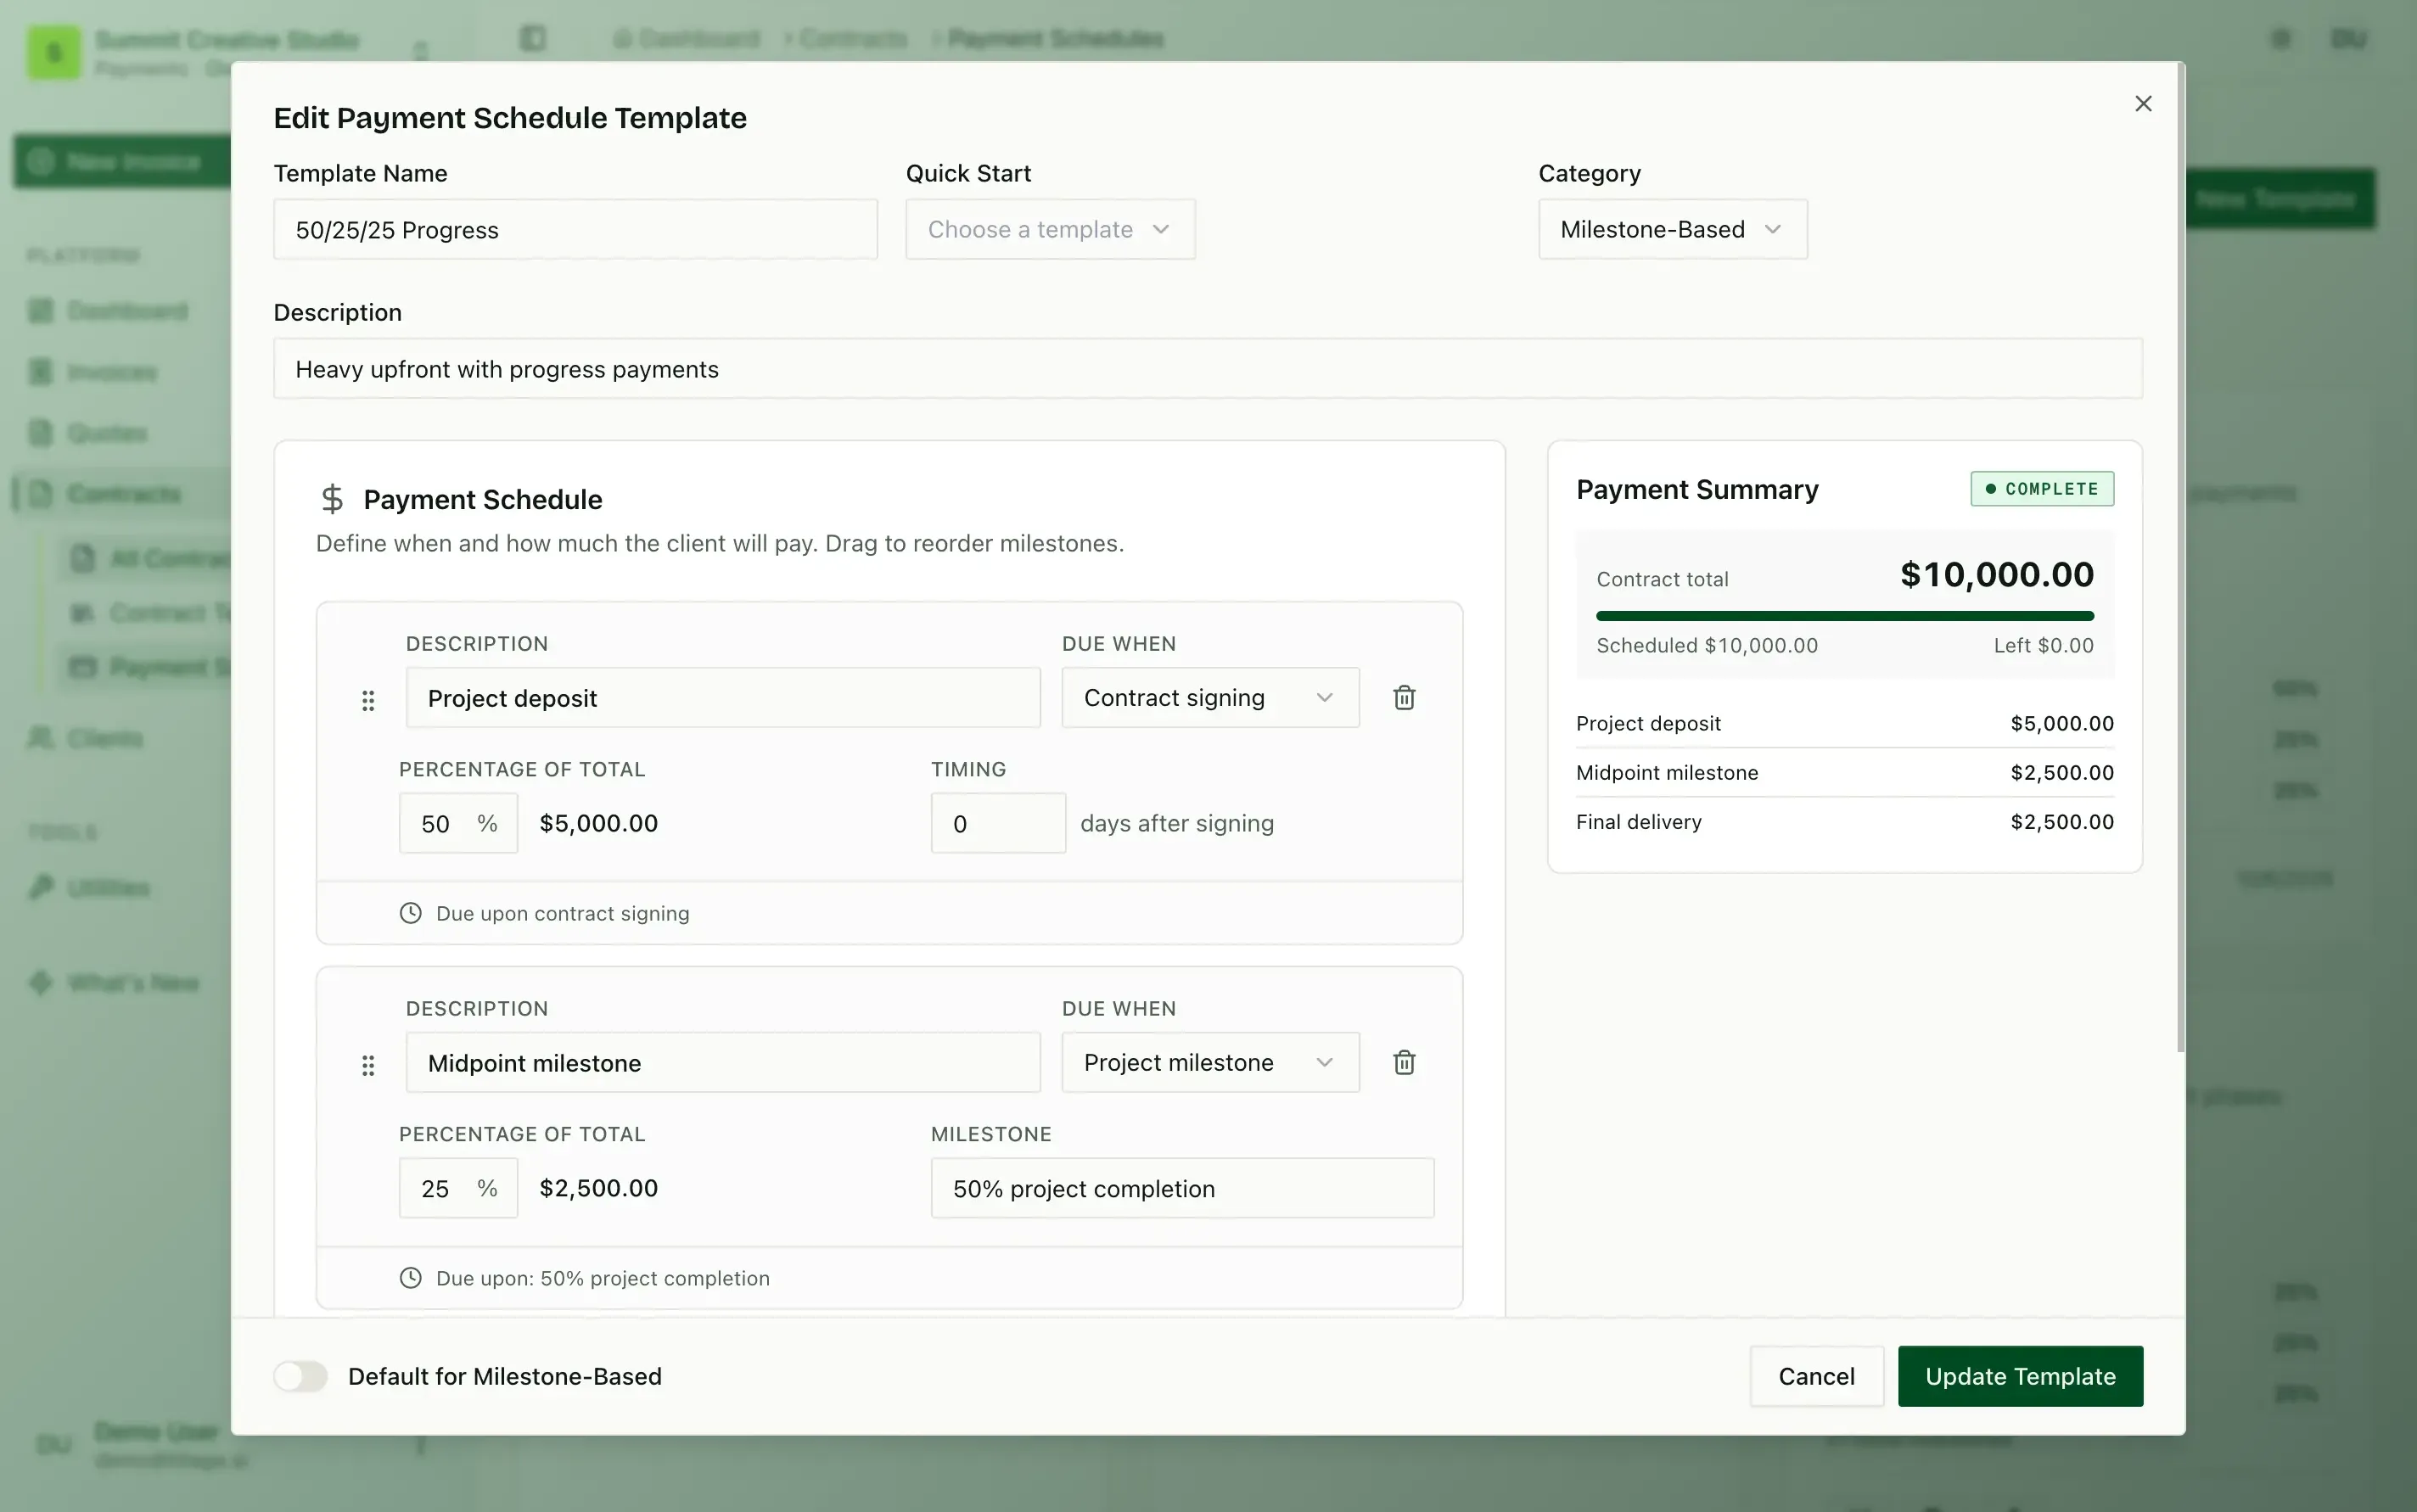Screen dimensions: 2417x1512
Task: Click the Description field with Heavy upfront text
Action: pyautogui.click(x=1208, y=369)
